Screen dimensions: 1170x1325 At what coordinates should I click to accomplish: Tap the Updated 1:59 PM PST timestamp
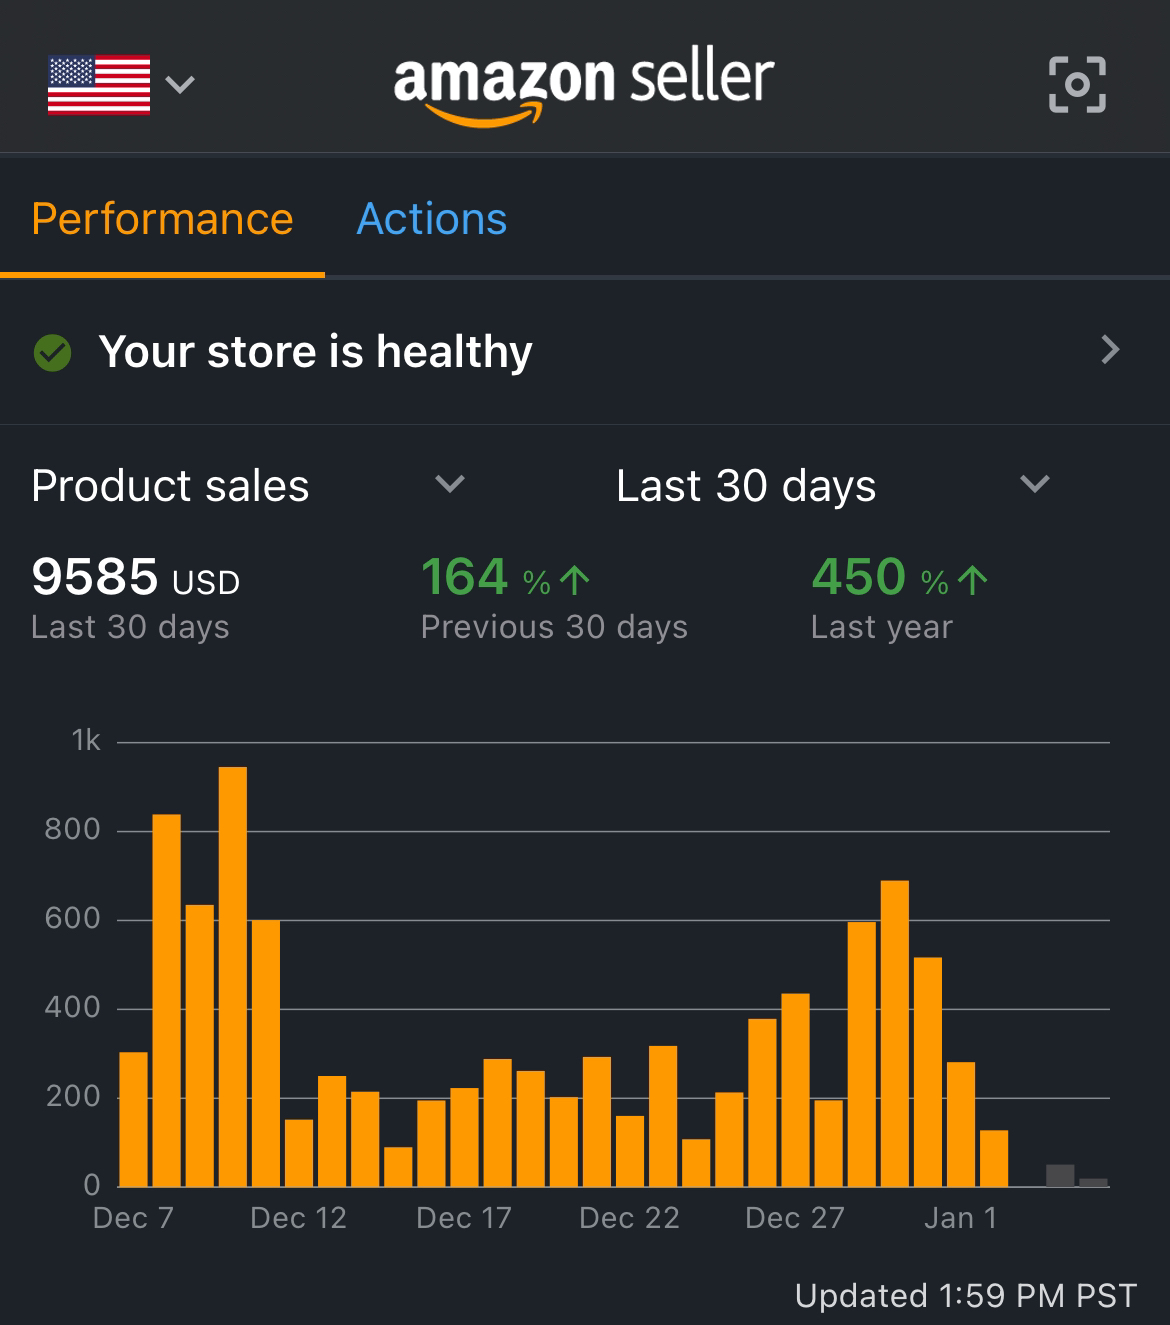[x=966, y=1296]
